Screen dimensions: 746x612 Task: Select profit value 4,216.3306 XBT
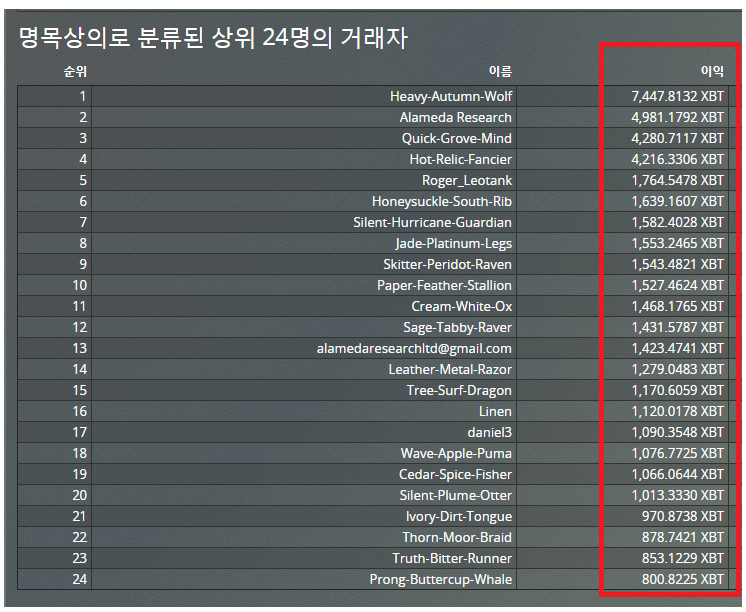tap(677, 159)
